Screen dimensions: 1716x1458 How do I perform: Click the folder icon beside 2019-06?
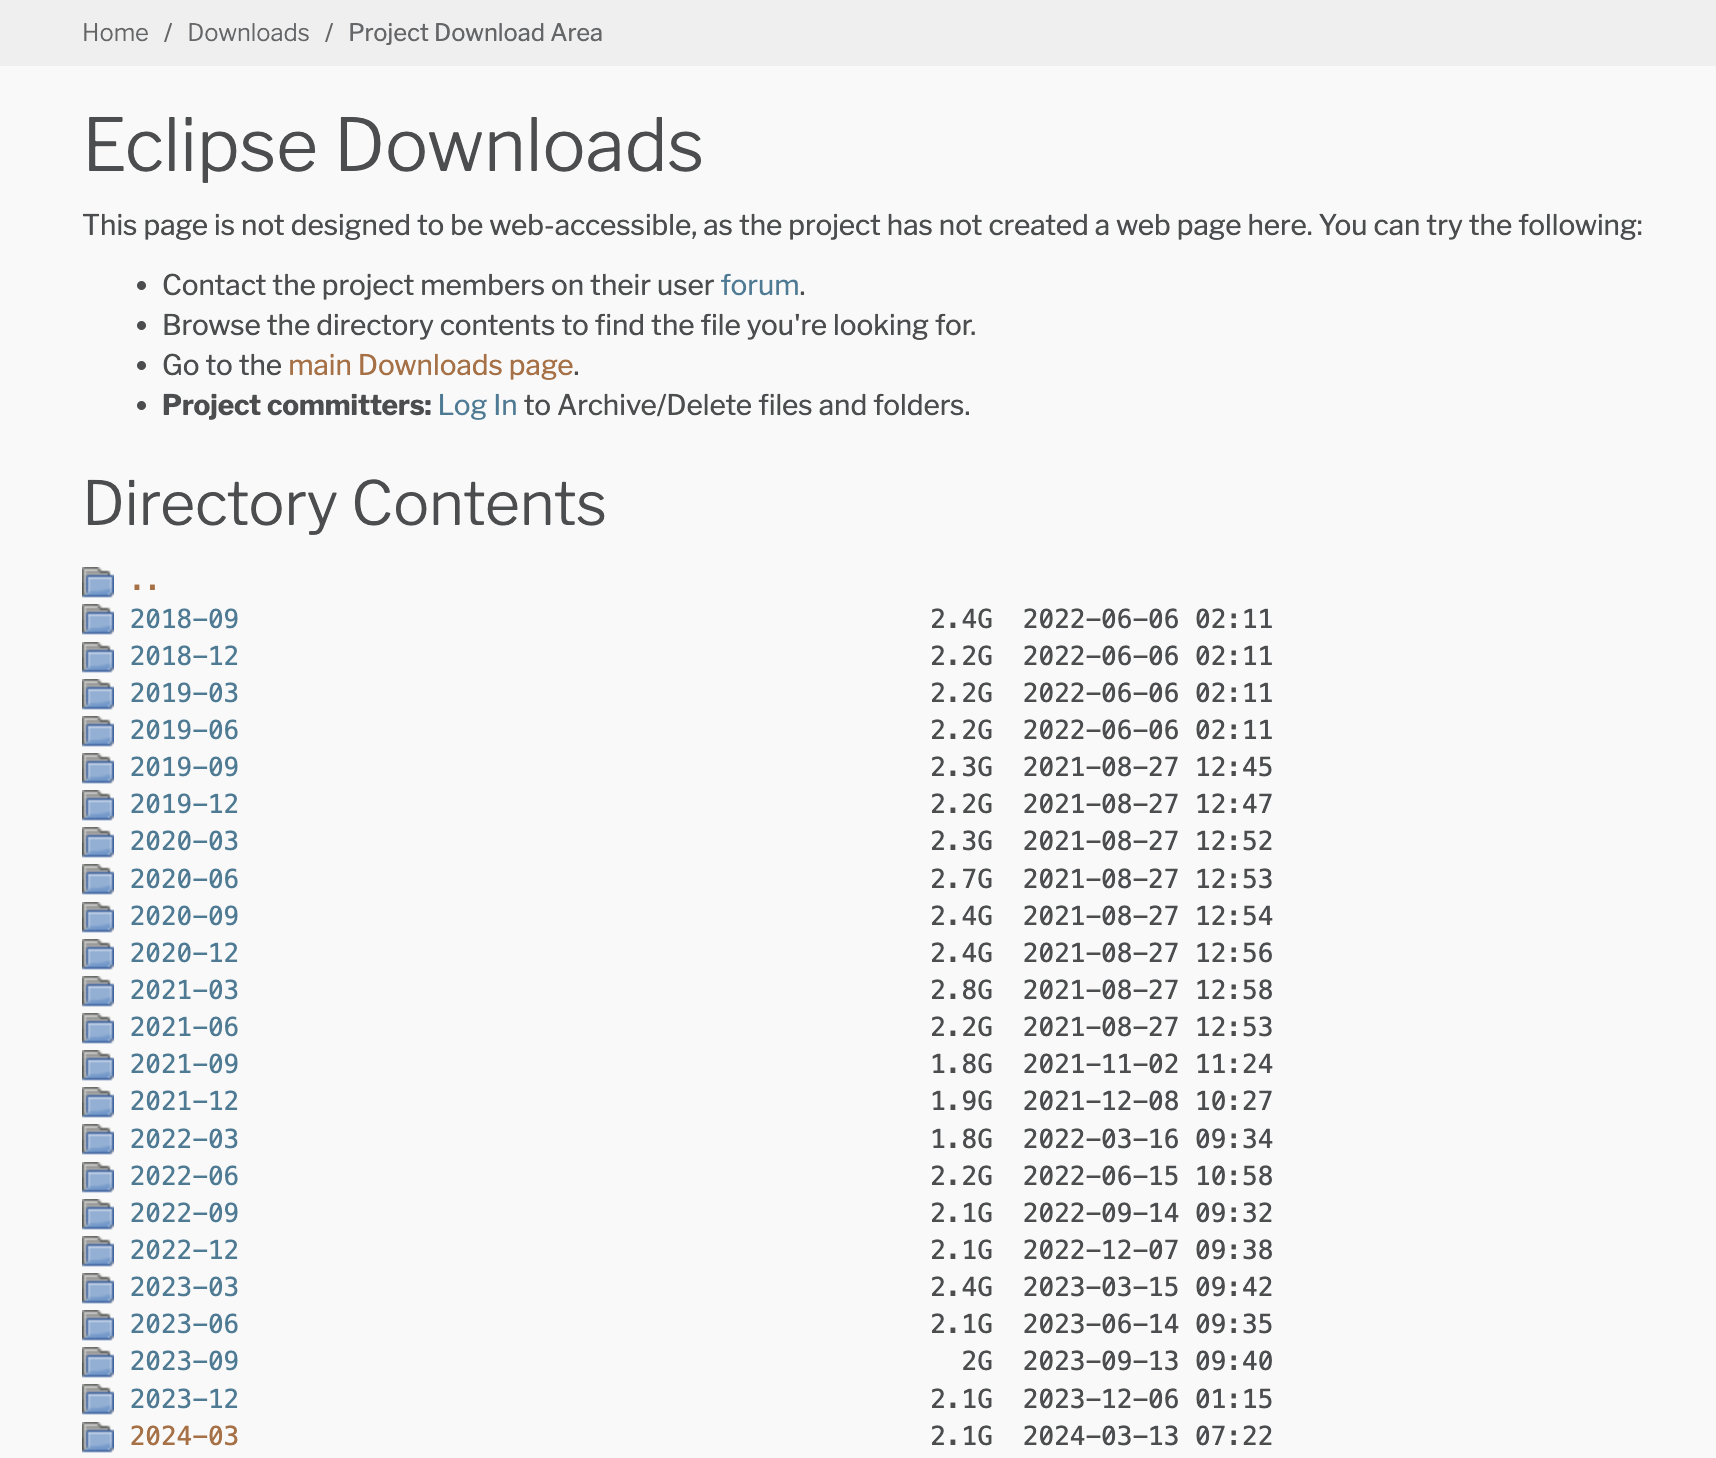coord(98,730)
